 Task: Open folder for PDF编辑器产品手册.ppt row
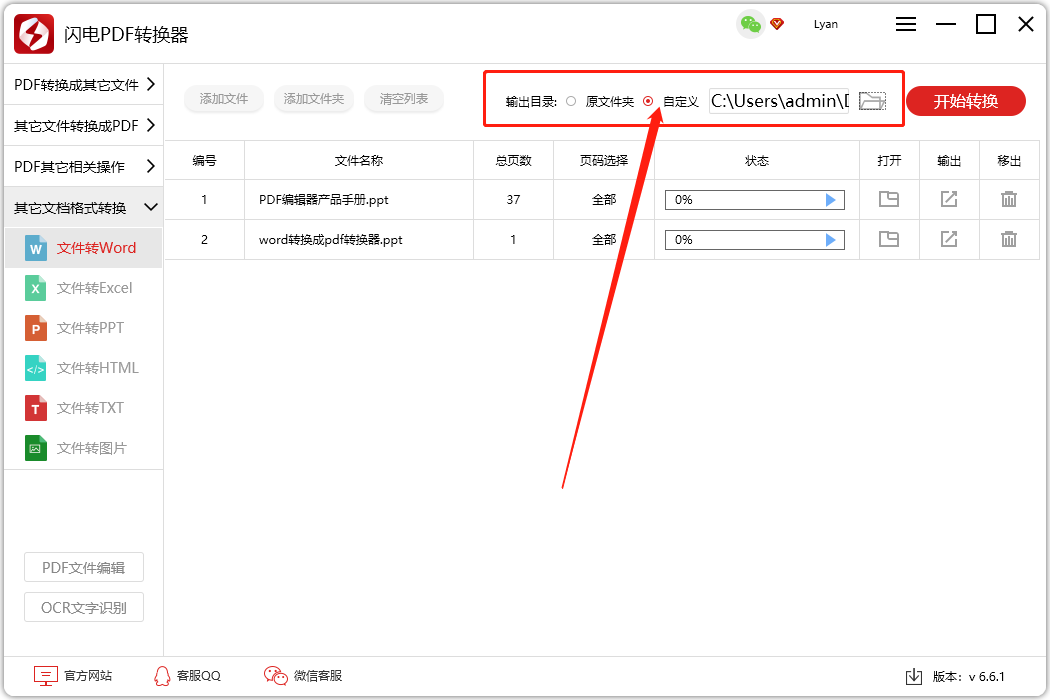889,199
